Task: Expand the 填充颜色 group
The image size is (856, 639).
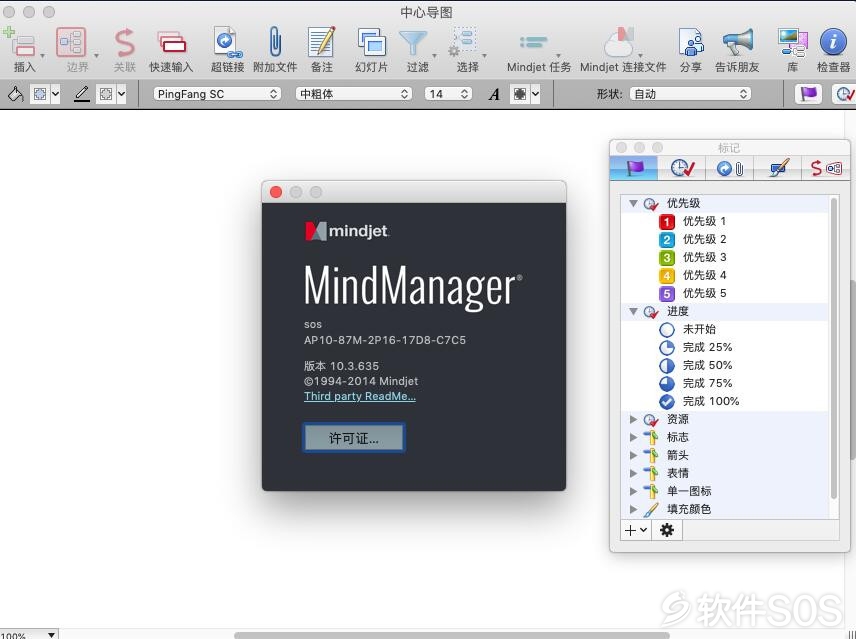Action: click(633, 509)
